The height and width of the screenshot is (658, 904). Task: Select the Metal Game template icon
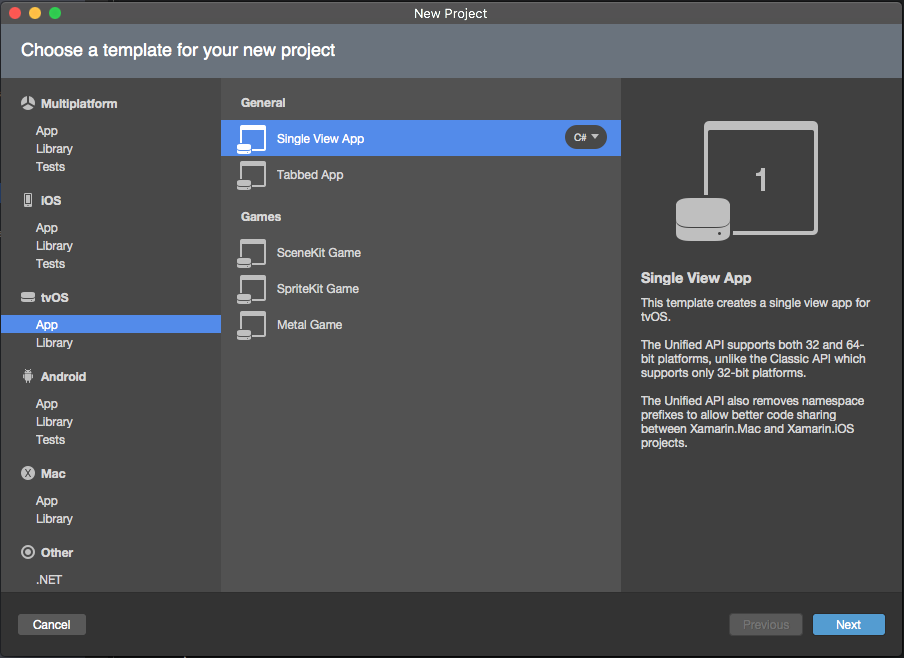[x=251, y=324]
